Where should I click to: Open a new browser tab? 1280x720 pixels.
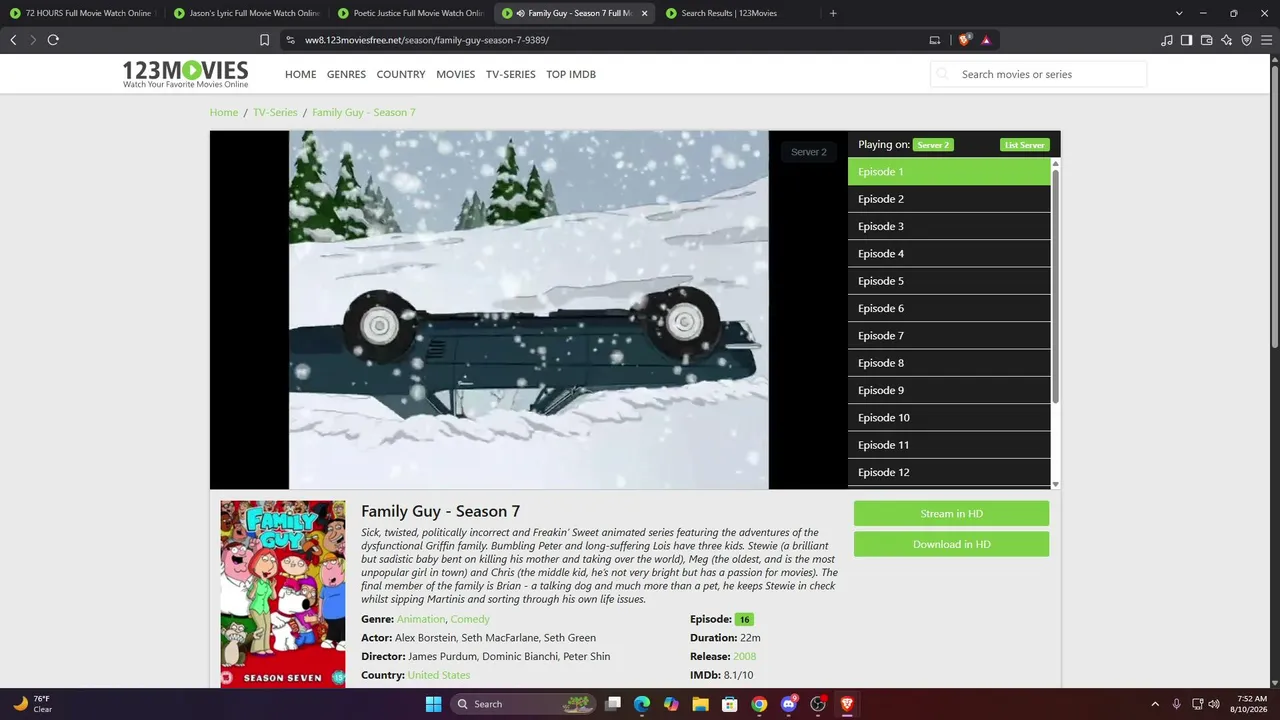point(833,13)
